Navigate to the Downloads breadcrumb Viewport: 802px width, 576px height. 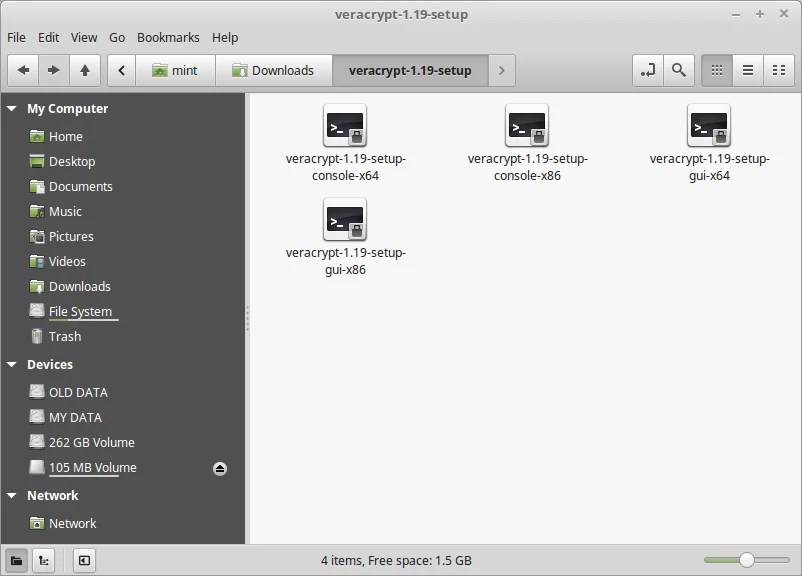(x=273, y=70)
